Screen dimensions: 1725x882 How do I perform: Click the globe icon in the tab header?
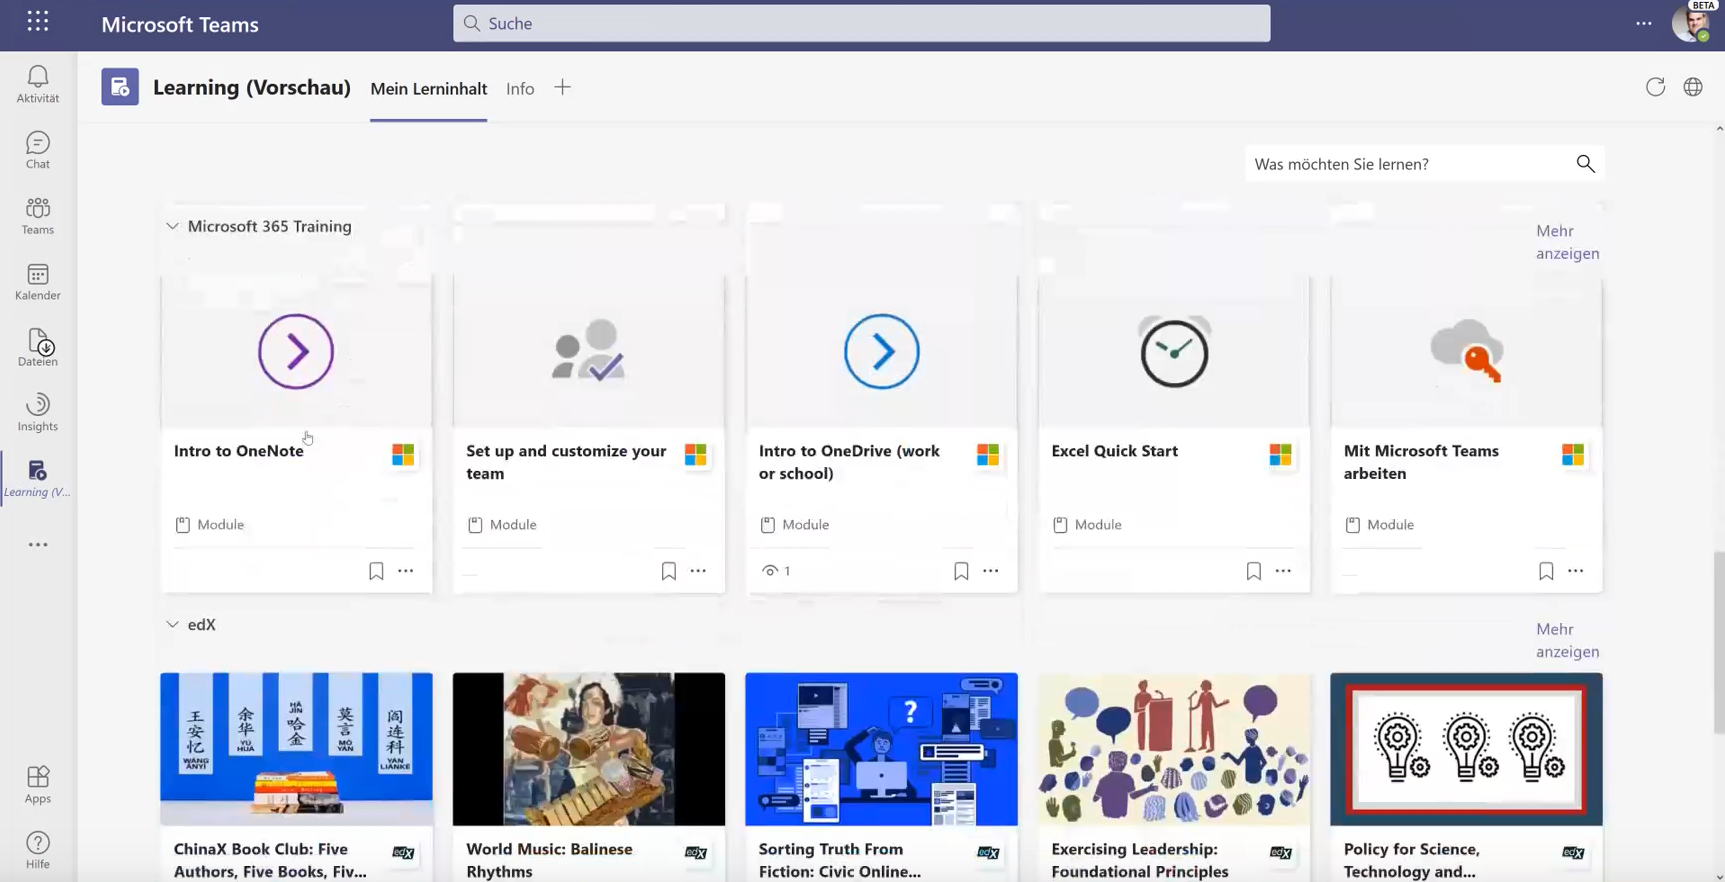[x=1693, y=87]
